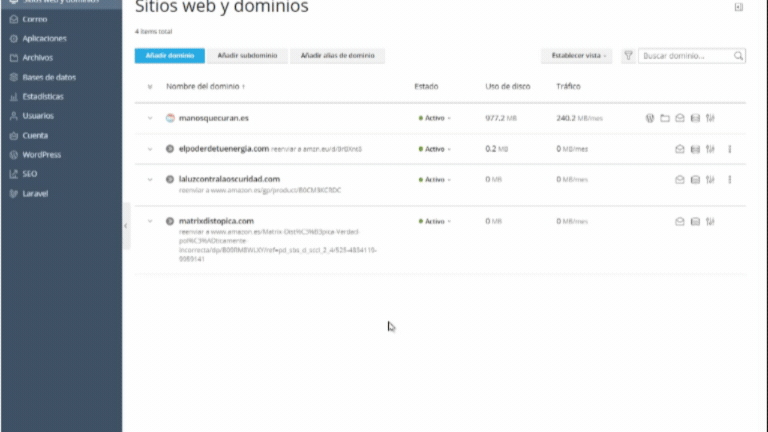Image resolution: width=768 pixels, height=432 pixels.
Task: Expand the matrixdistopica.com domain row
Action: click(x=150, y=221)
